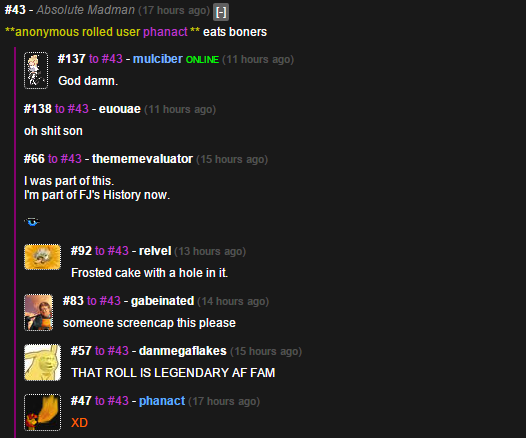
Task: Follow pink phanact link in rolled message
Action: pos(165,32)
